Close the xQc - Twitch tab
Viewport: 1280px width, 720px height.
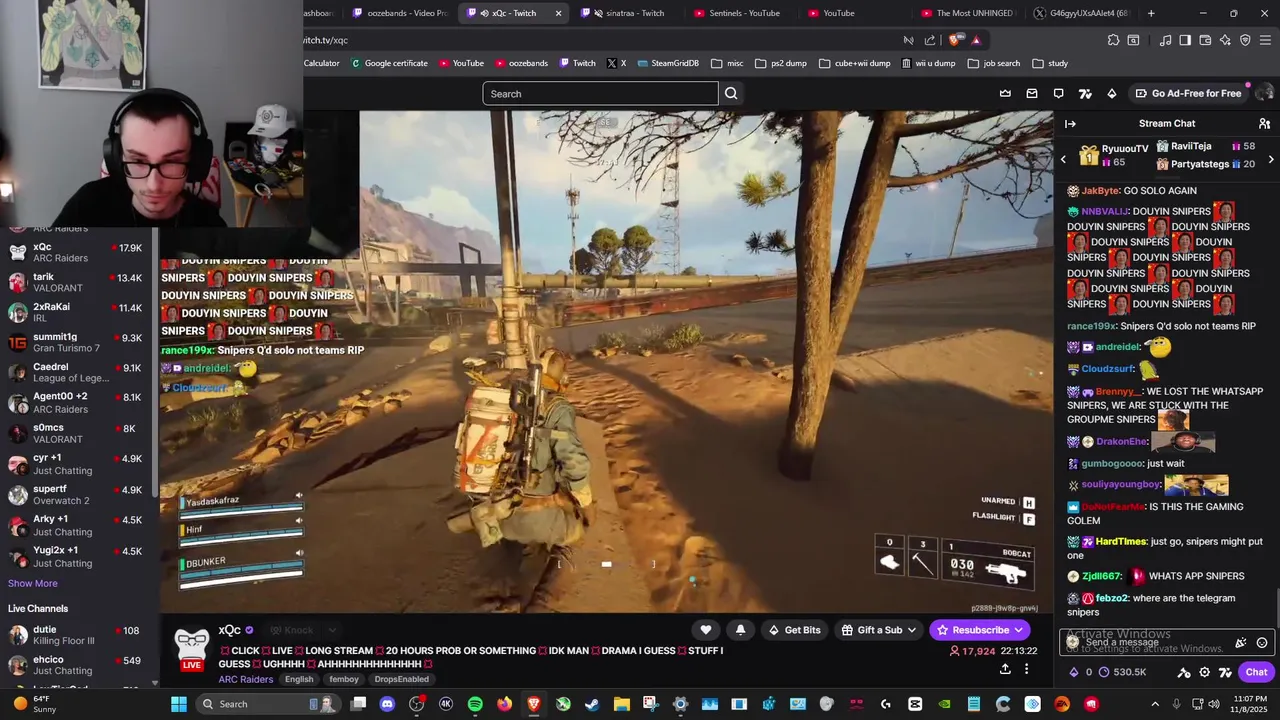[558, 13]
